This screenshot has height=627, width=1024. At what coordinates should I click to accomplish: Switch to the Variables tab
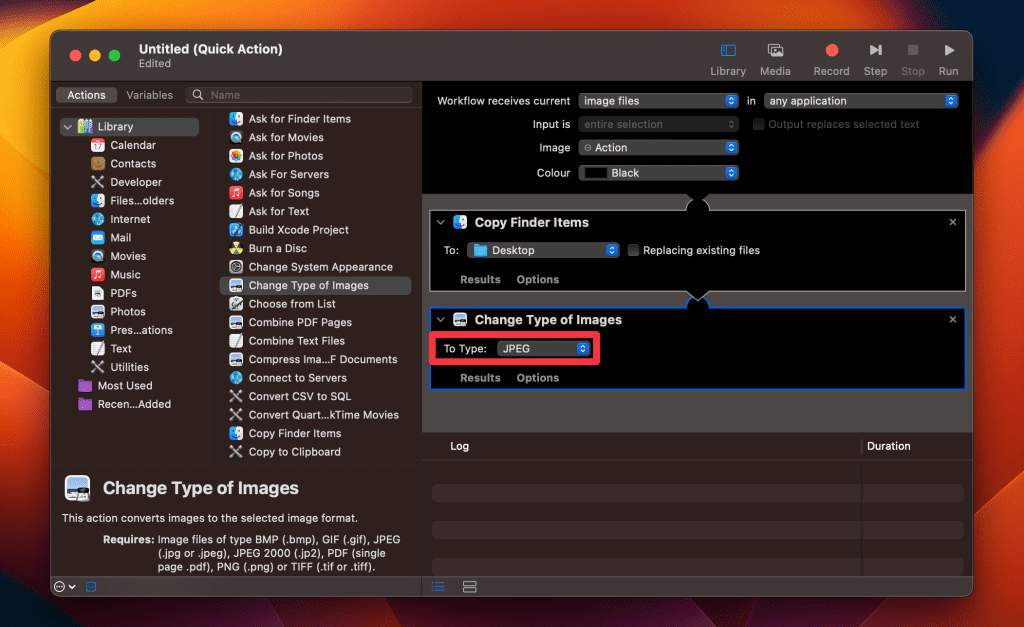[x=149, y=95]
